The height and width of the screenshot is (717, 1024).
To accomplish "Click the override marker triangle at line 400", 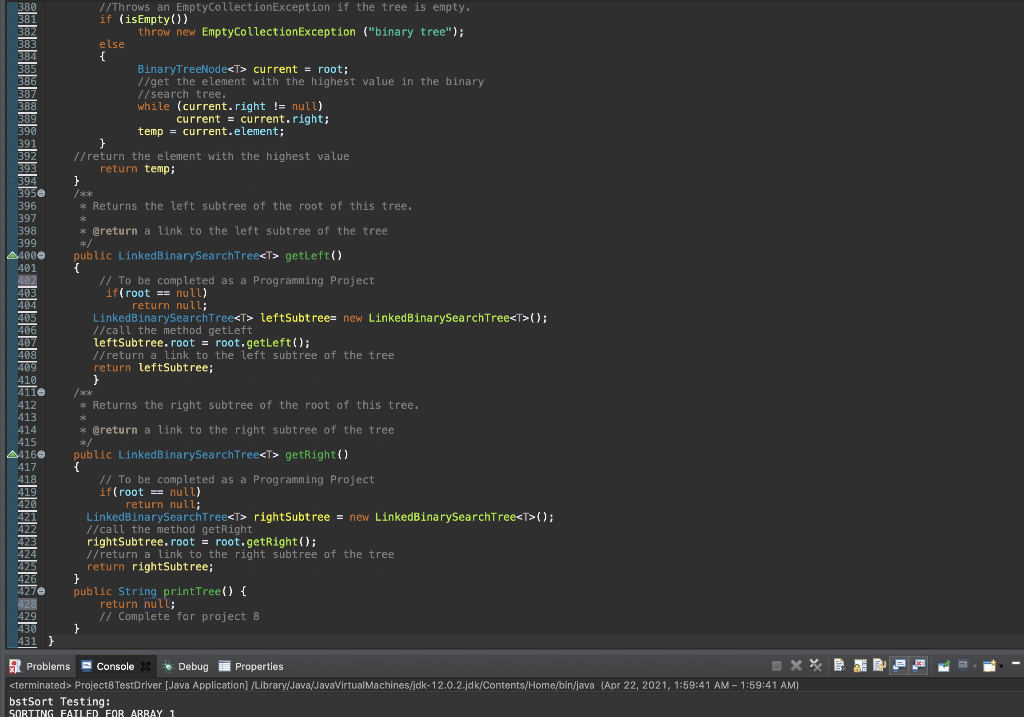I will tap(12, 255).
